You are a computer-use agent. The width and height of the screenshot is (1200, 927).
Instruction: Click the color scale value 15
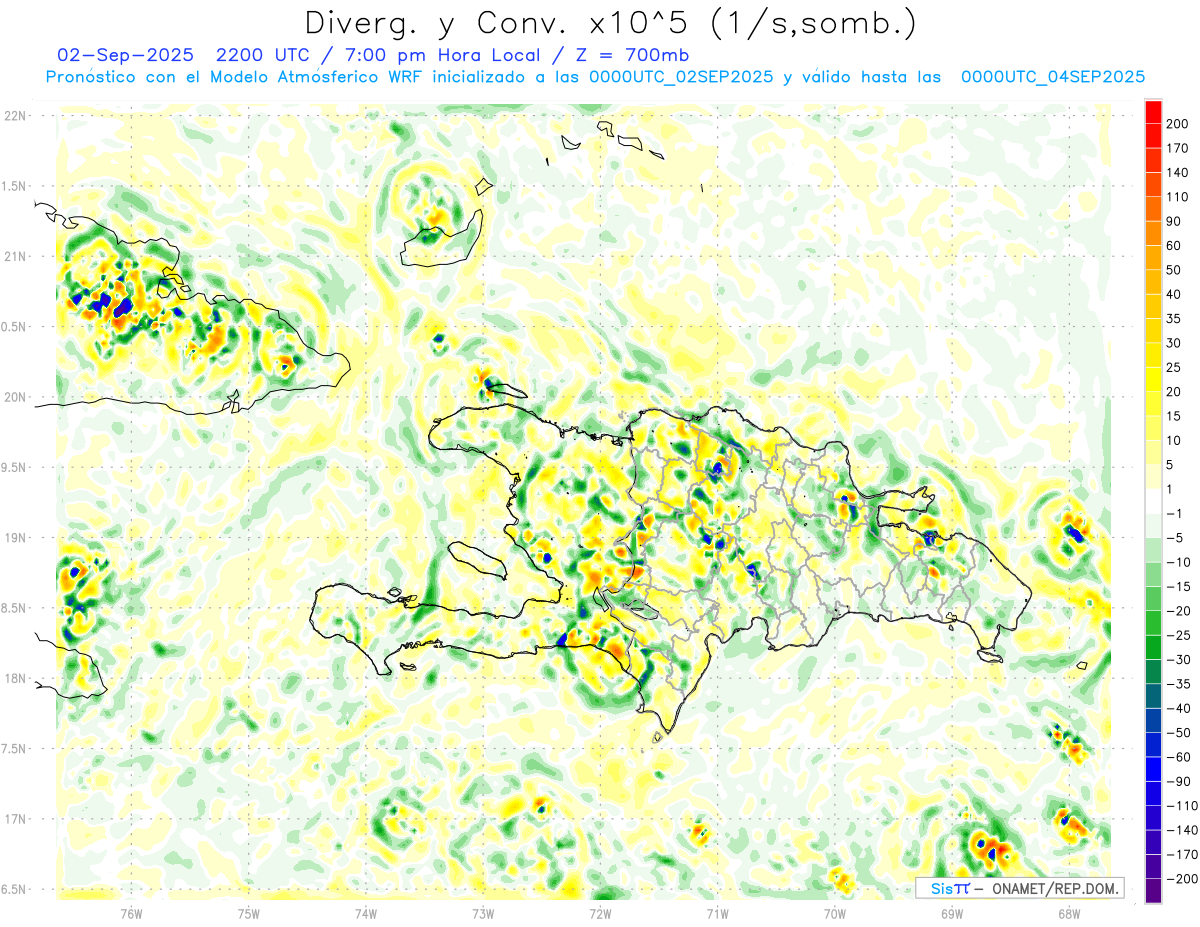click(1176, 416)
